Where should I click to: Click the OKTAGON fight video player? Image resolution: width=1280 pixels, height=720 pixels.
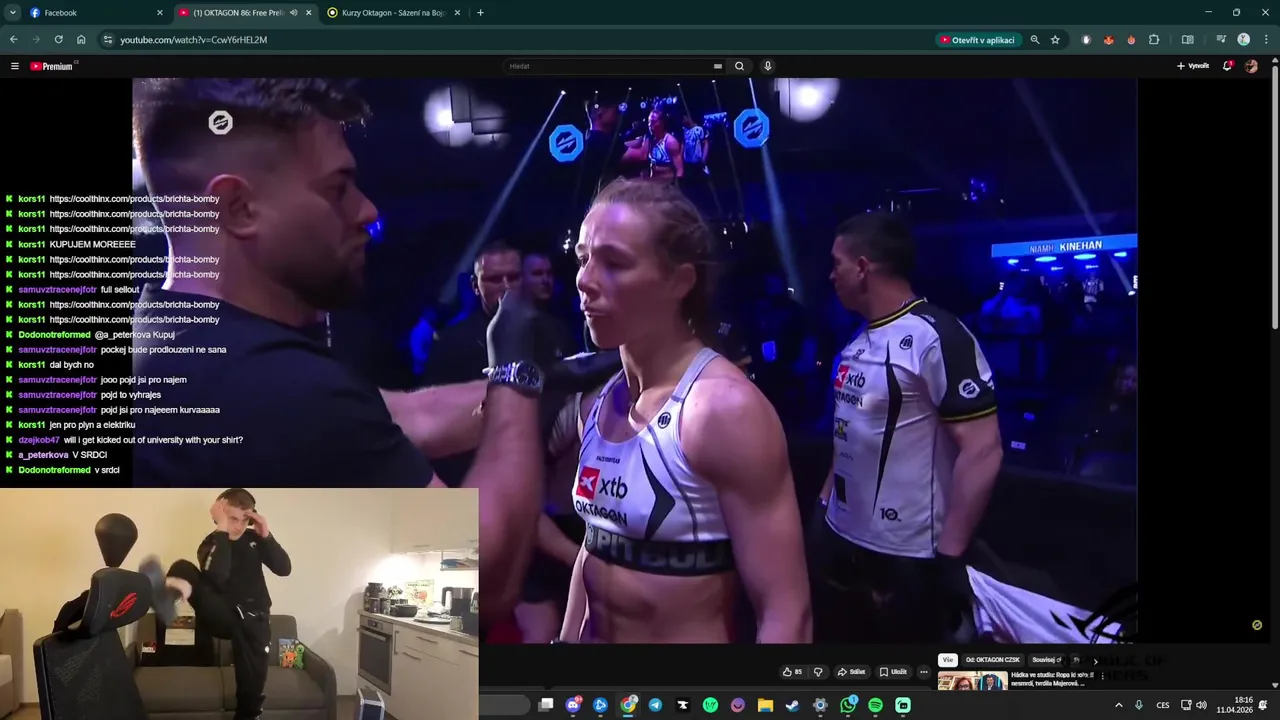coord(634,360)
